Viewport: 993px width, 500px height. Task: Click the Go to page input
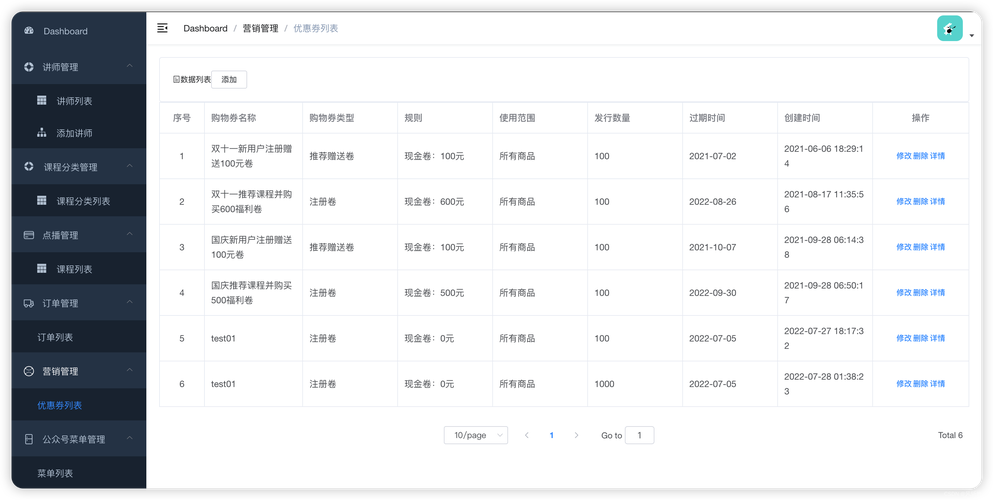pyautogui.click(x=640, y=435)
